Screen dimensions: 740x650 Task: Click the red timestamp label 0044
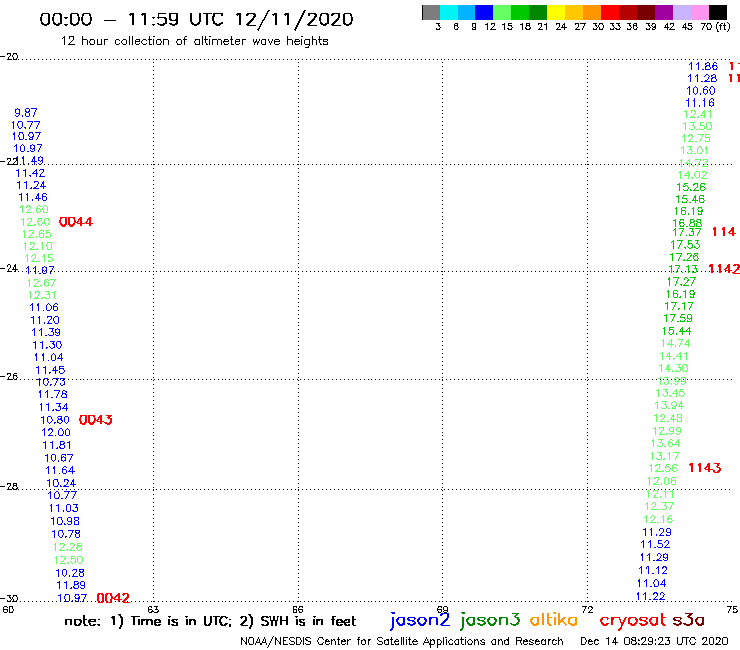[x=76, y=222]
